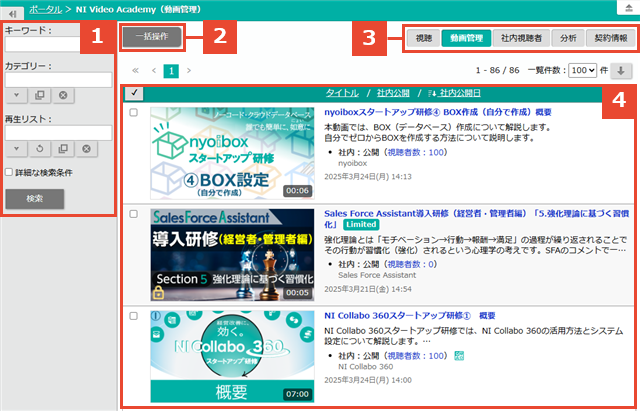Focus the カテゴリー input field

58,80
